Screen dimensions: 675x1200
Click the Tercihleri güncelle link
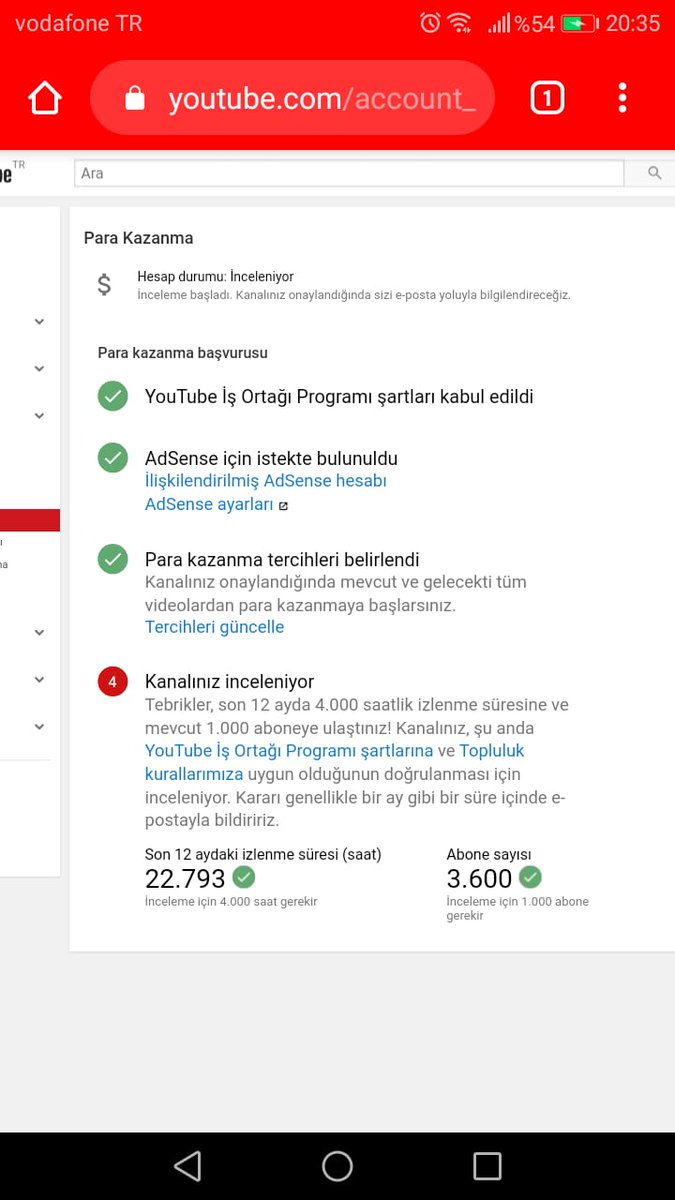(x=215, y=627)
